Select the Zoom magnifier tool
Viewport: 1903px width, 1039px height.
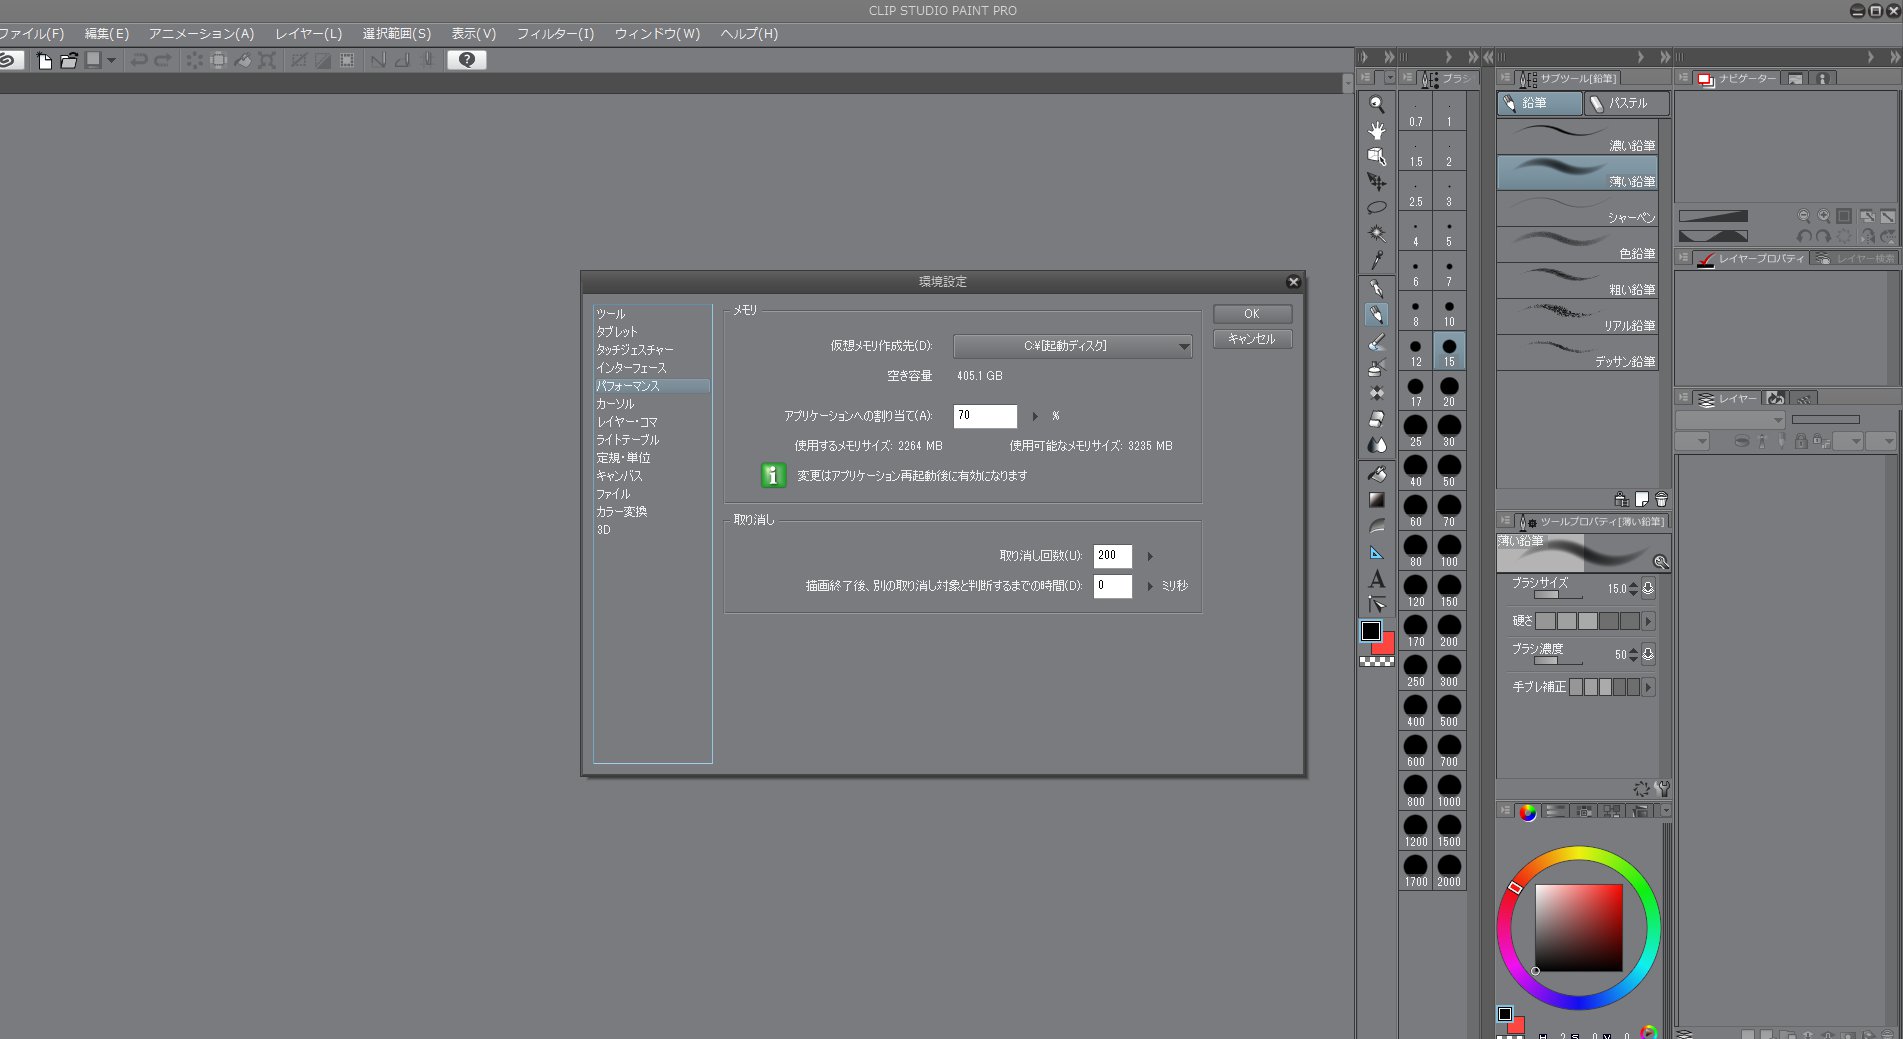1377,104
